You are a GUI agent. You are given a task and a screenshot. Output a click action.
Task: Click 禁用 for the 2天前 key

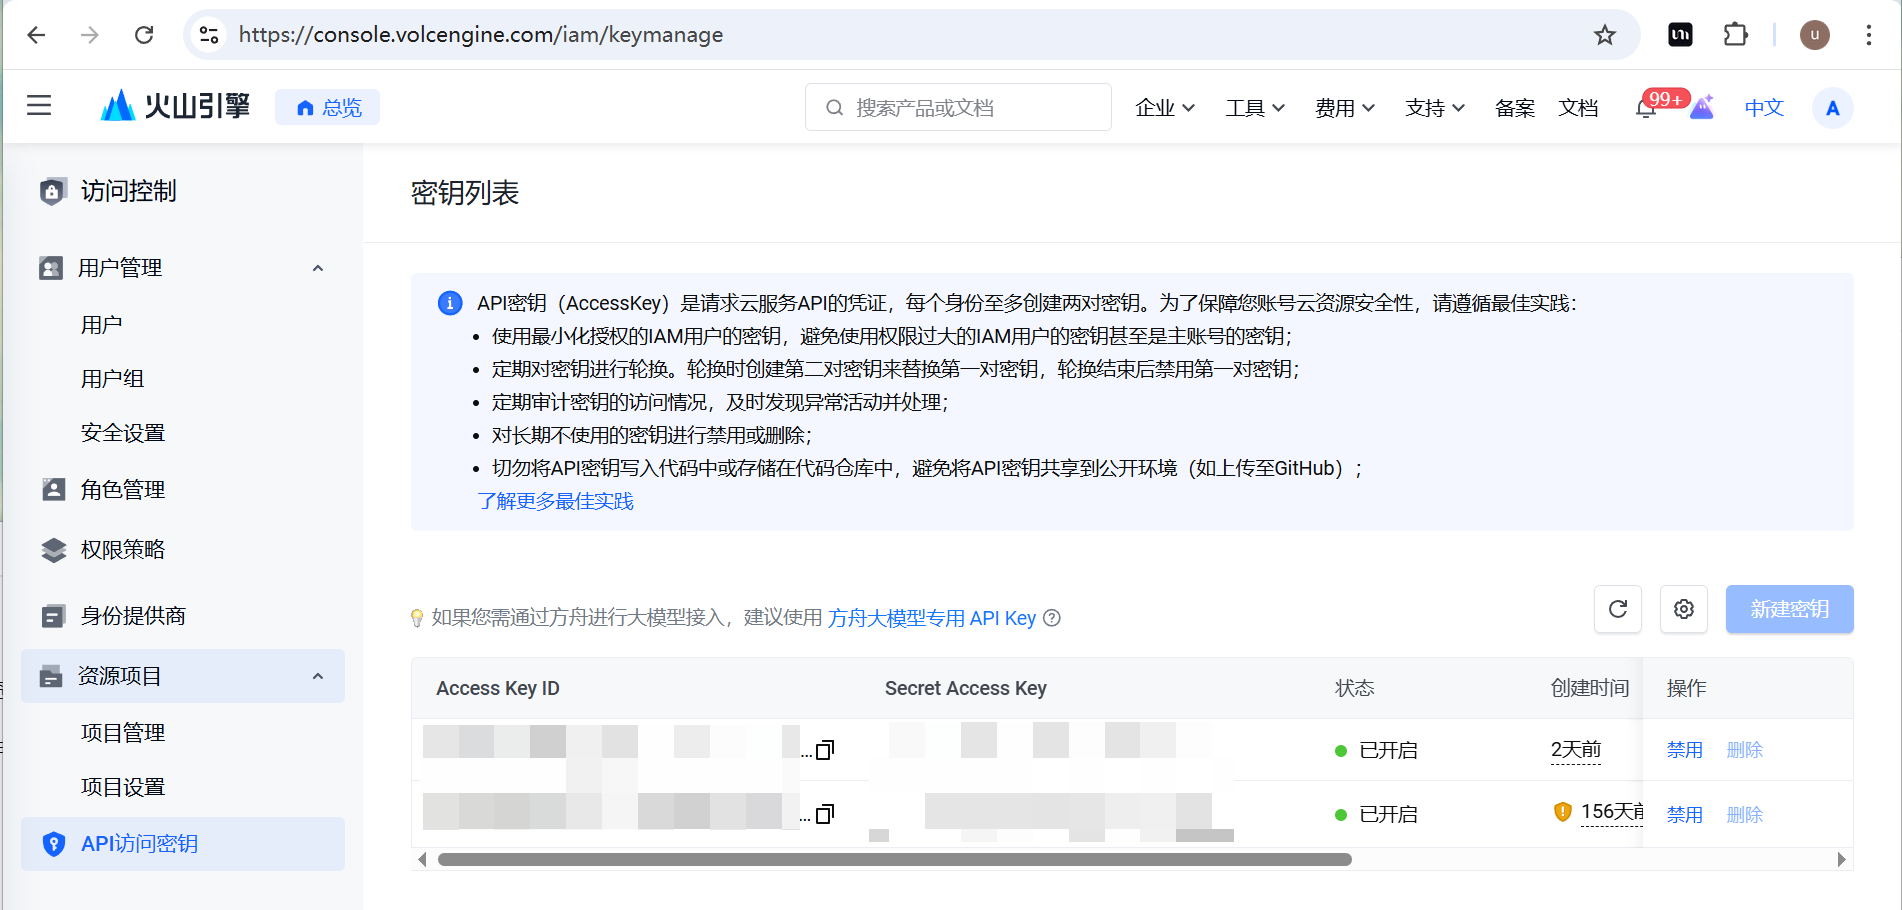coord(1685,750)
